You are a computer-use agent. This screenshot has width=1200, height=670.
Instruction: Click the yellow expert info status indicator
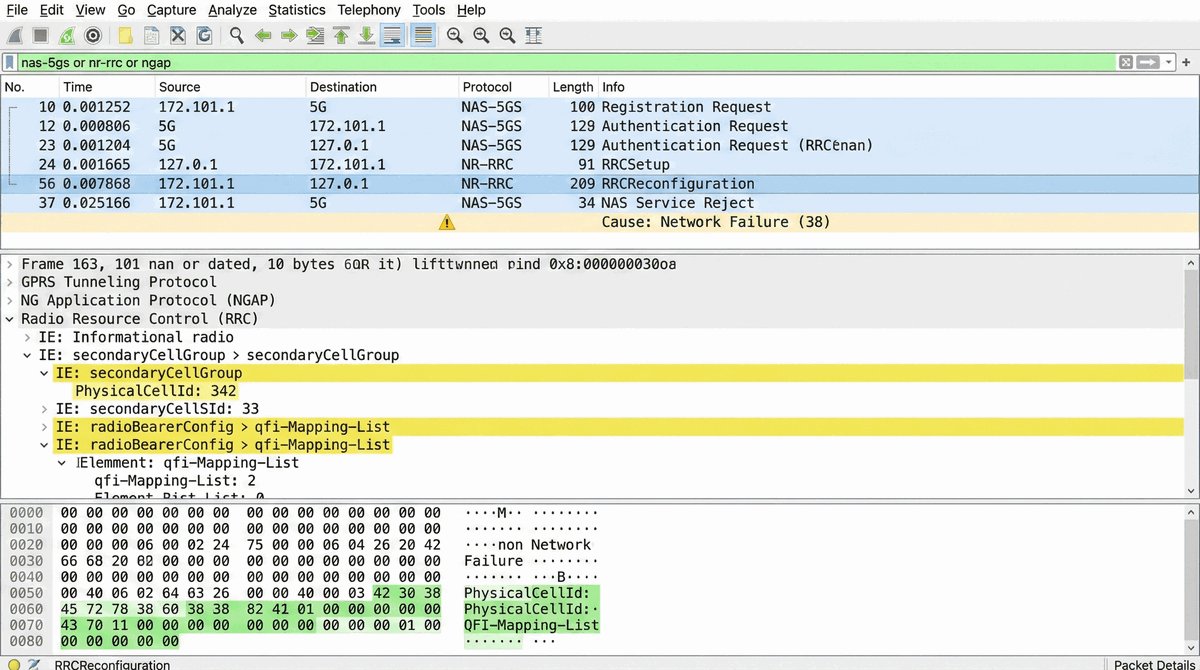(x=14, y=664)
